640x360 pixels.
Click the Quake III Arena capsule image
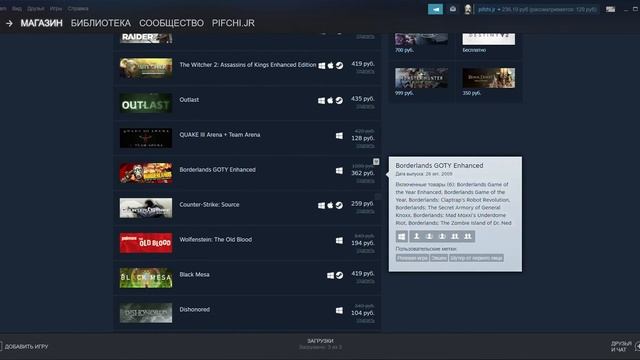point(146,138)
